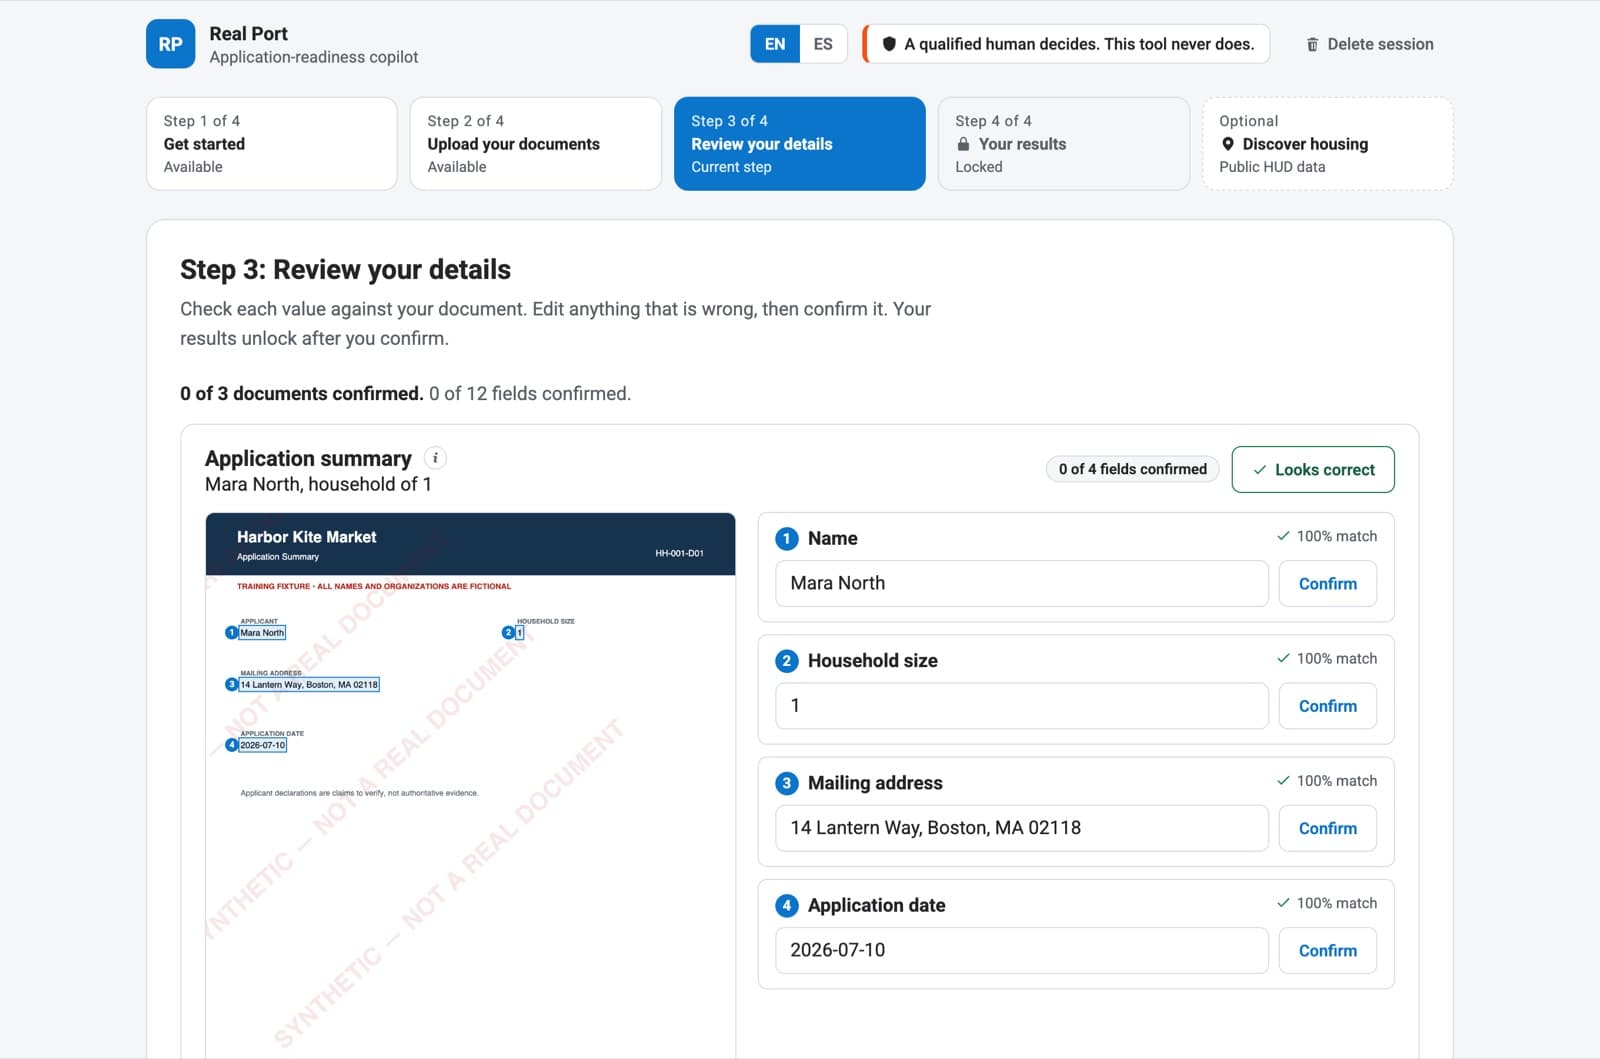Viewport: 1600px width, 1059px height.
Task: Click the locked Step 4 Your results tab
Action: coord(1064,143)
